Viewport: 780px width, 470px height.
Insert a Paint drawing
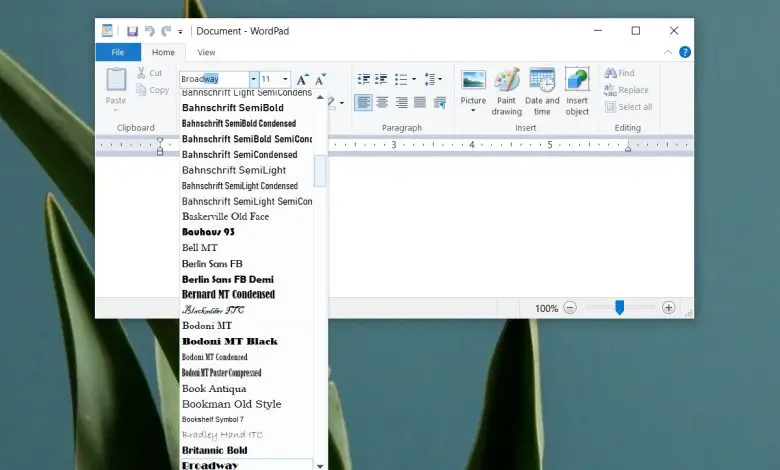pos(506,91)
